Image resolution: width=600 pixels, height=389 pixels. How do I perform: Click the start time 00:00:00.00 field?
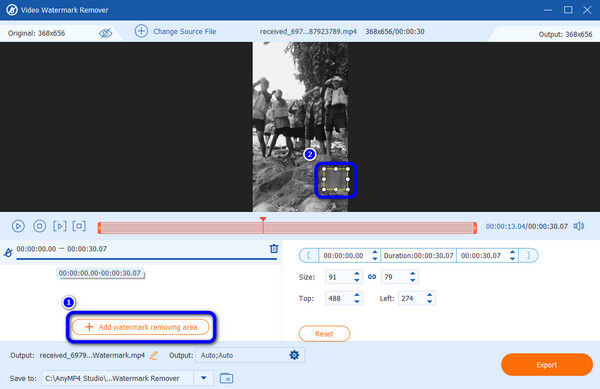point(344,256)
